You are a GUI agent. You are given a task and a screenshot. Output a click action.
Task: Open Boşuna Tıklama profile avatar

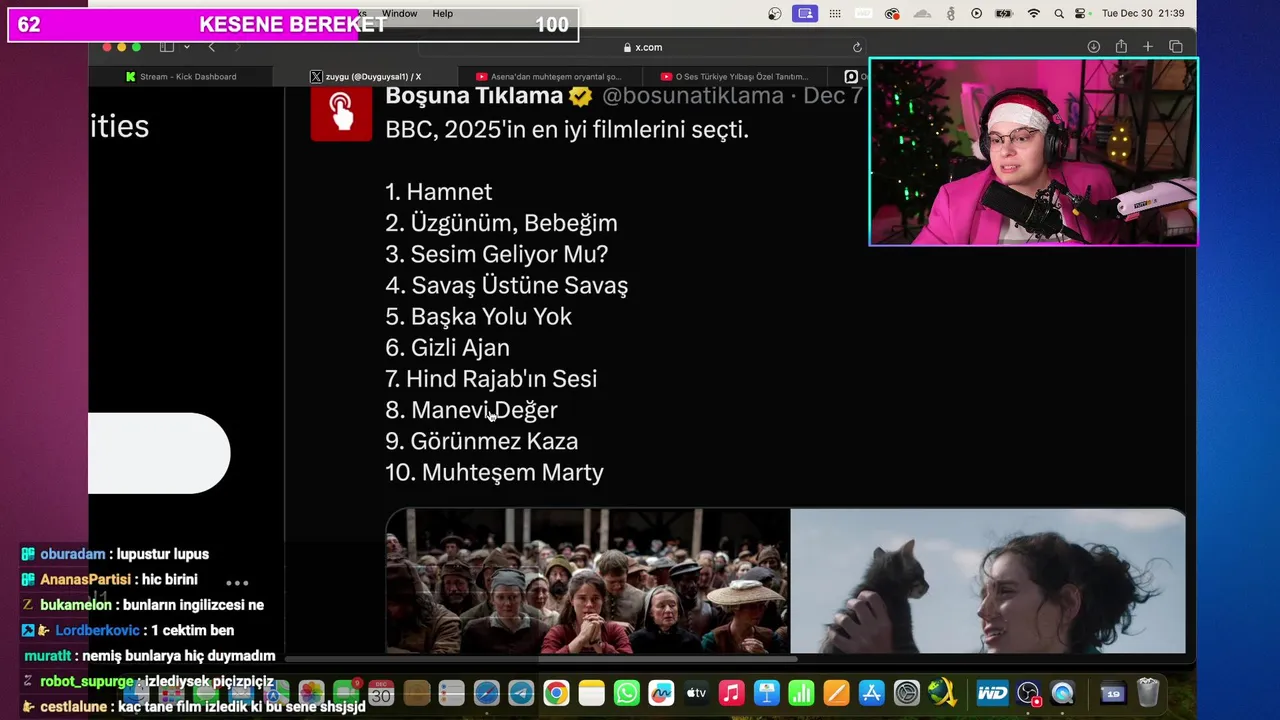[341, 112]
